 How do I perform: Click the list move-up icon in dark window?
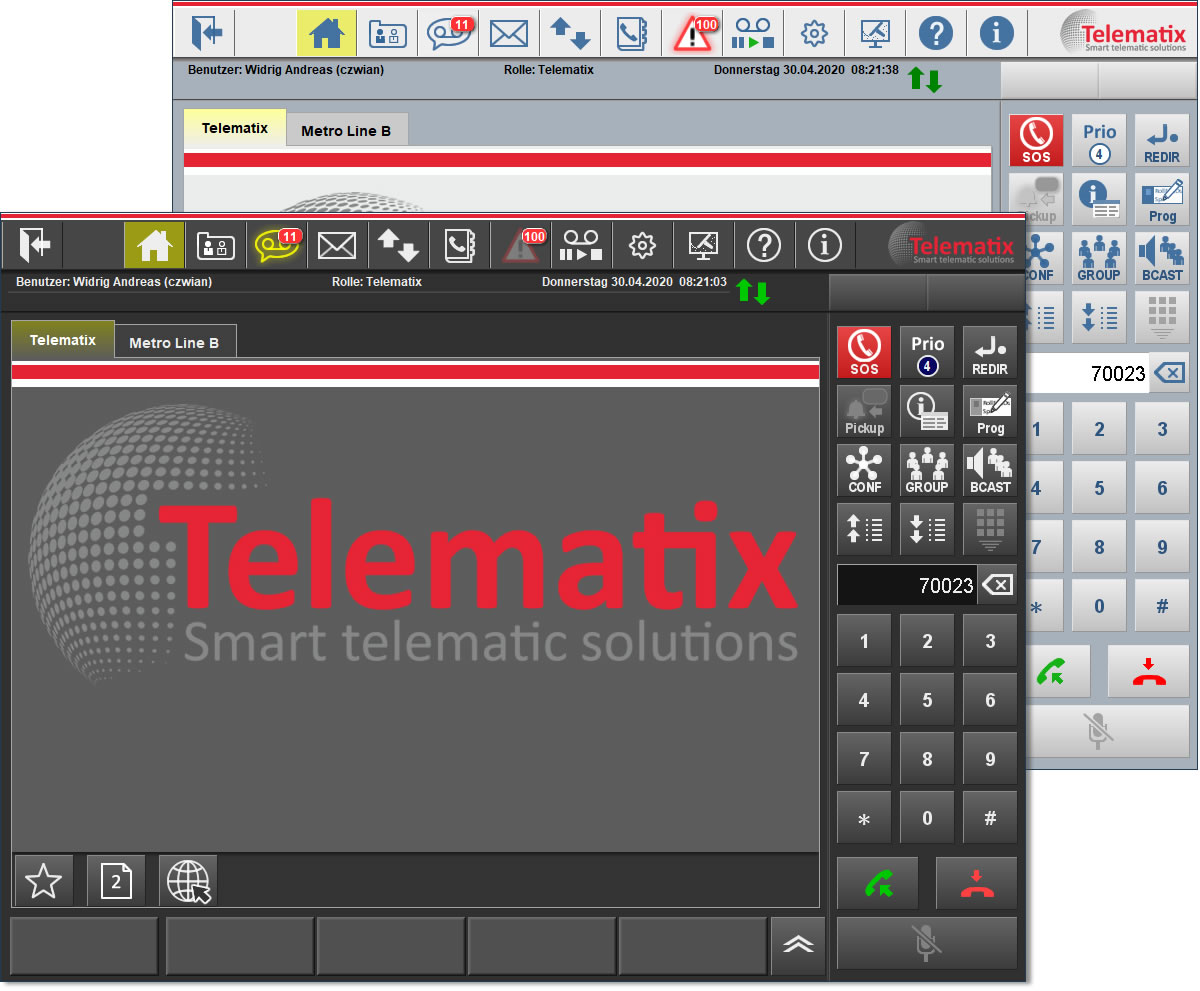(x=864, y=529)
